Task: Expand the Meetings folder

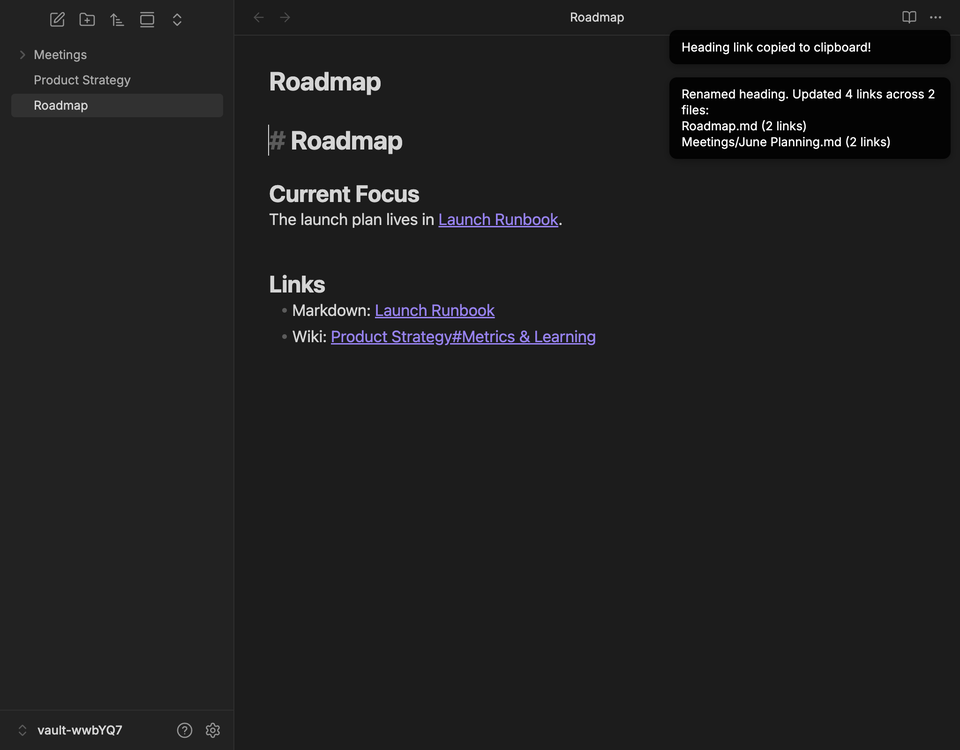Action: point(22,54)
